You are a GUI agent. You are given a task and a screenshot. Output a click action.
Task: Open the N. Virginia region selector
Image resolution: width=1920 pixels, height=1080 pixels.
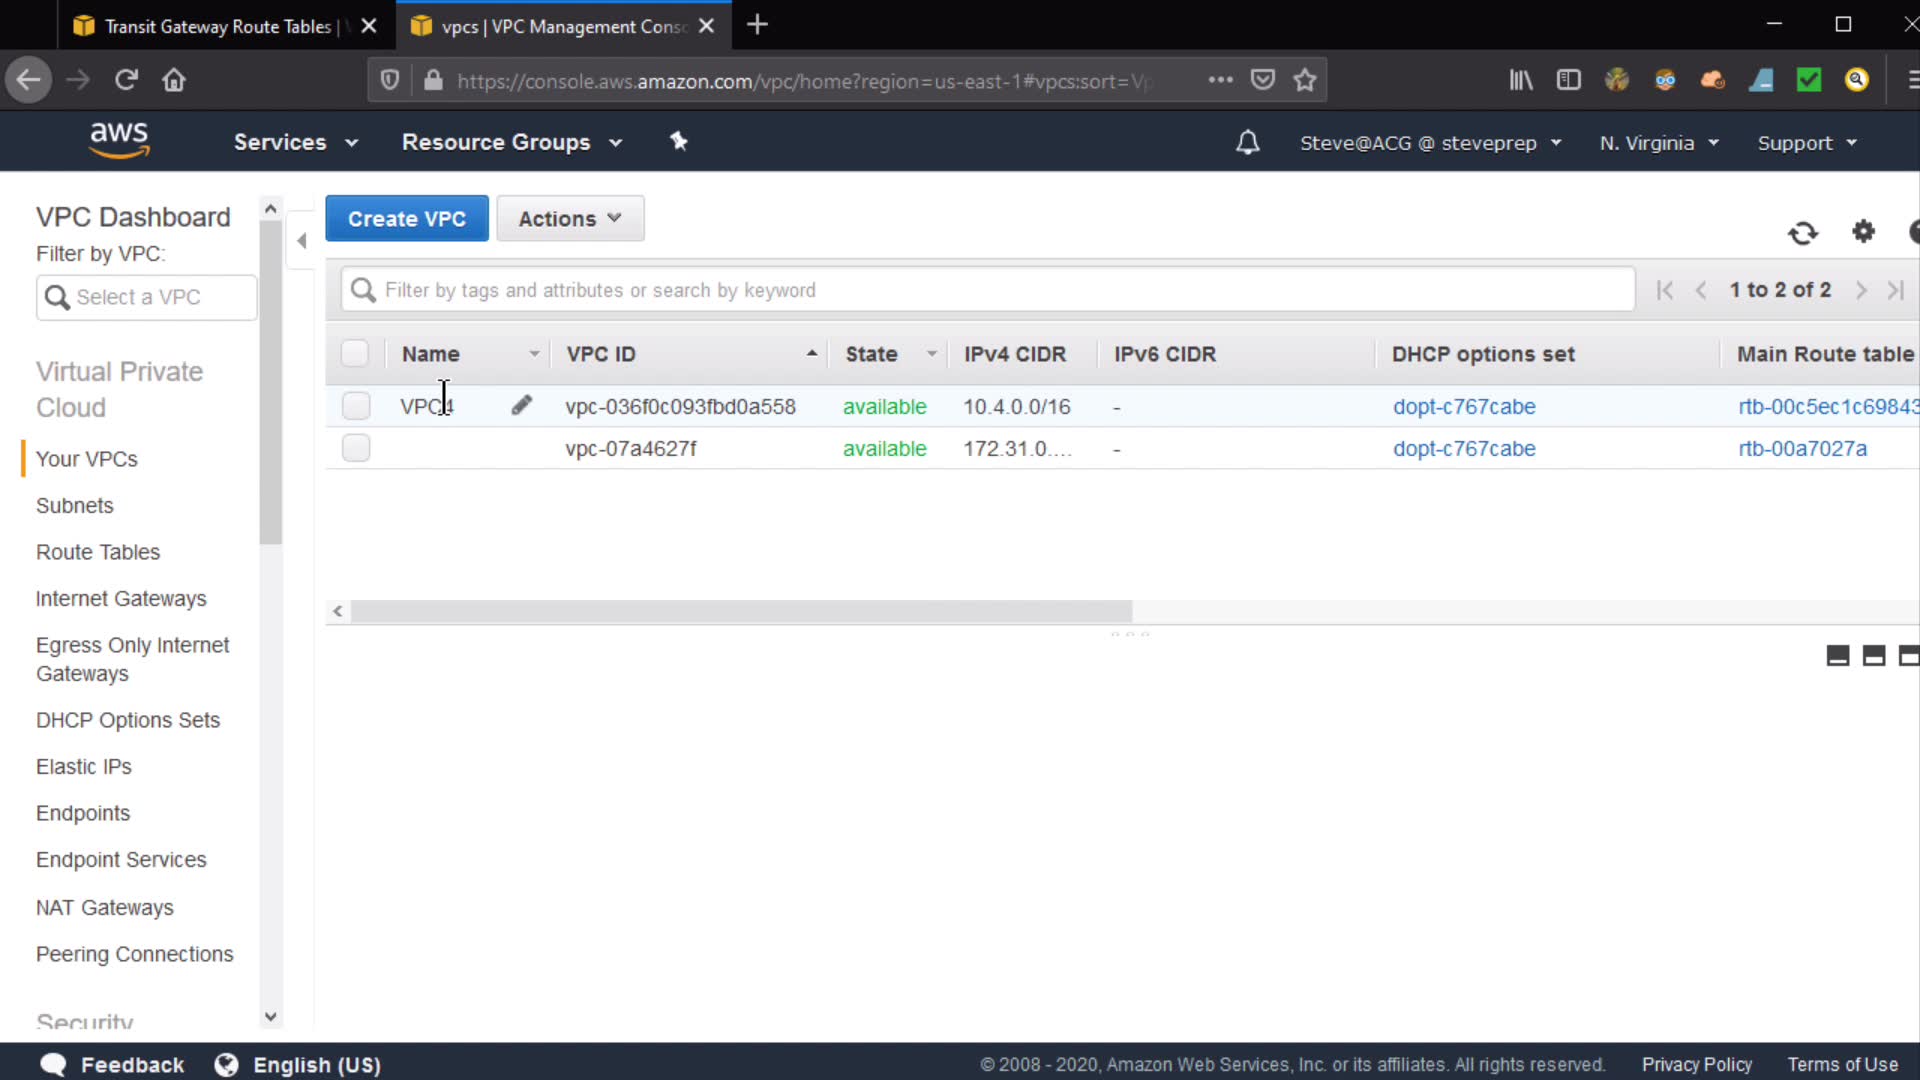[x=1659, y=142]
